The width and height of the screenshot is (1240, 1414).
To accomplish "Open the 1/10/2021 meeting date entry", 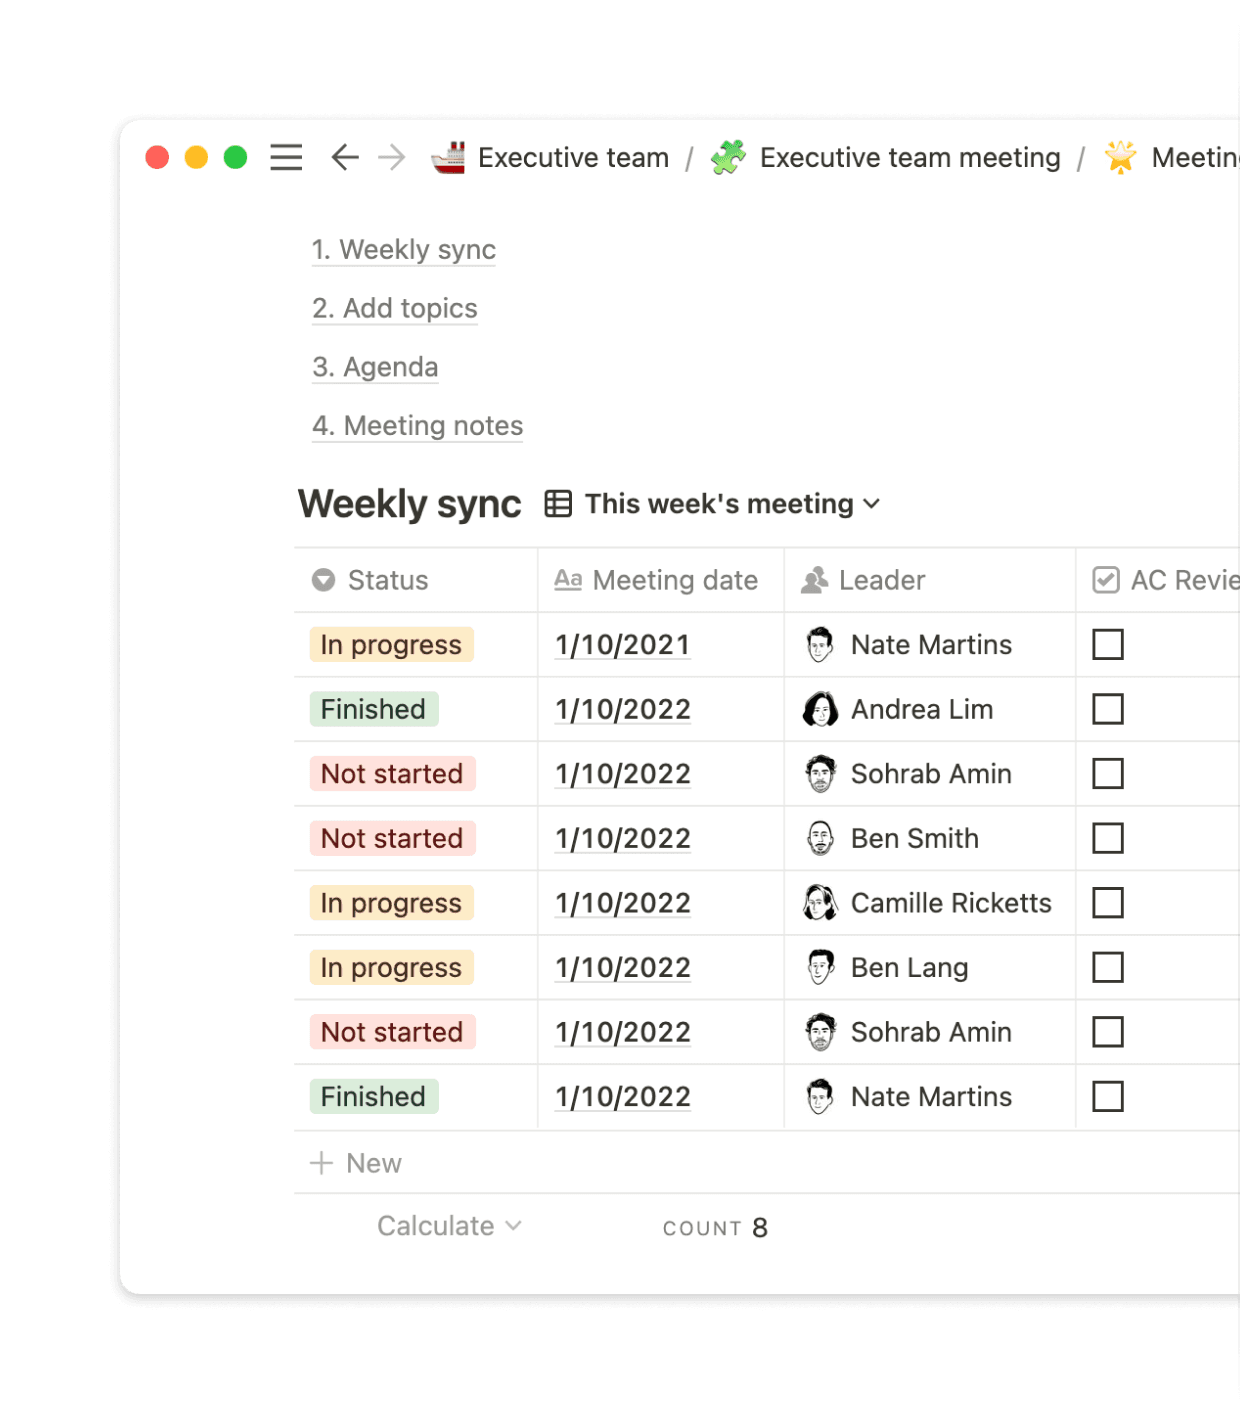I will pyautogui.click(x=622, y=645).
